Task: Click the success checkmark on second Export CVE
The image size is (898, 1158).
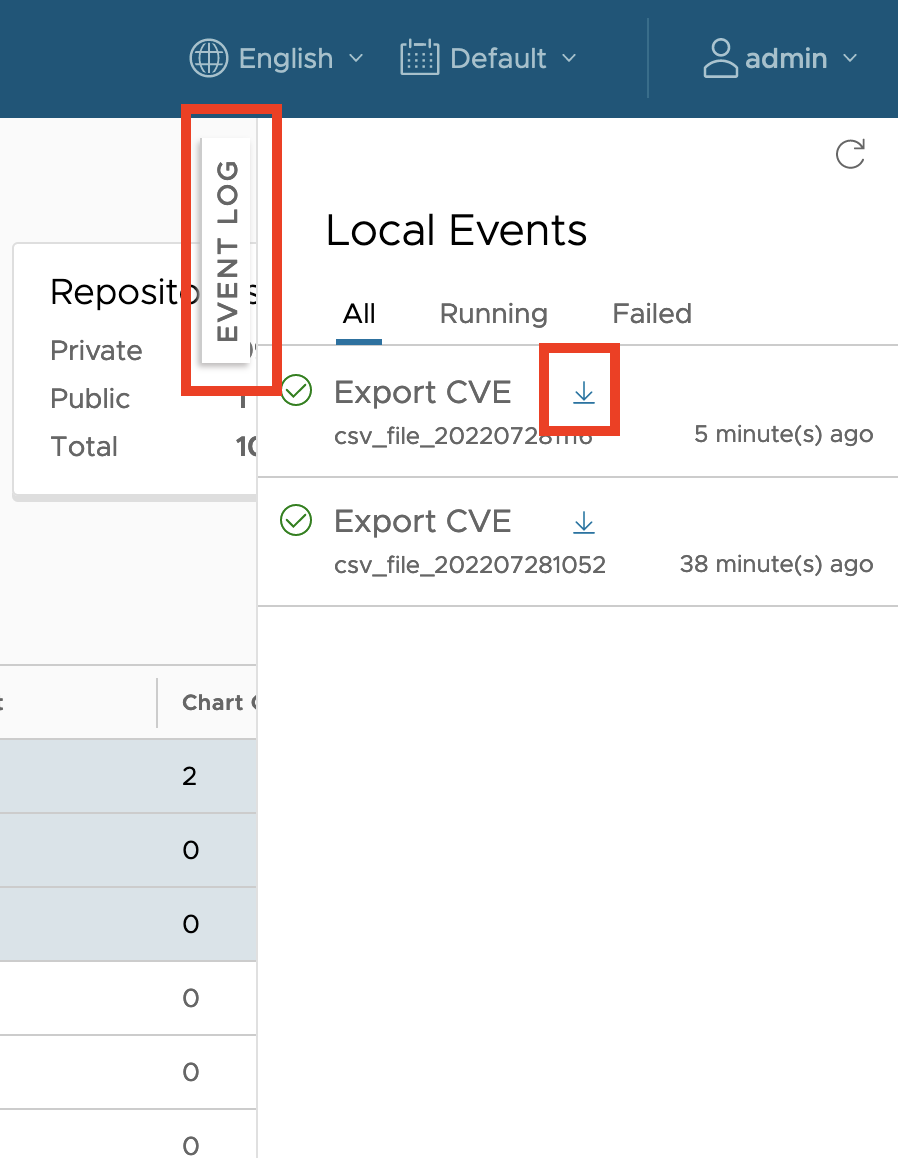Action: (x=296, y=521)
